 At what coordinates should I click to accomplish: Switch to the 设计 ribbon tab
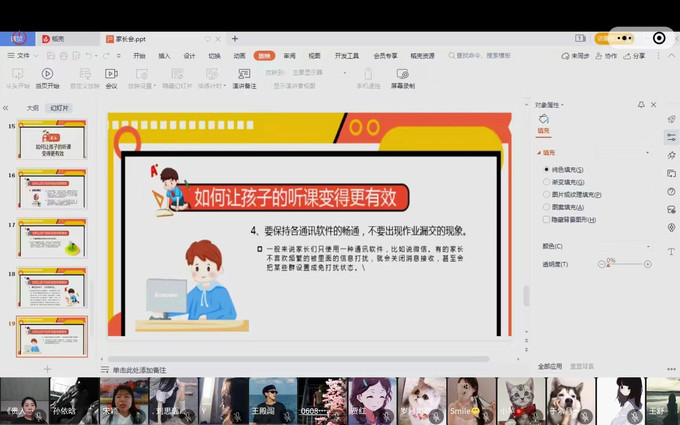pos(189,56)
